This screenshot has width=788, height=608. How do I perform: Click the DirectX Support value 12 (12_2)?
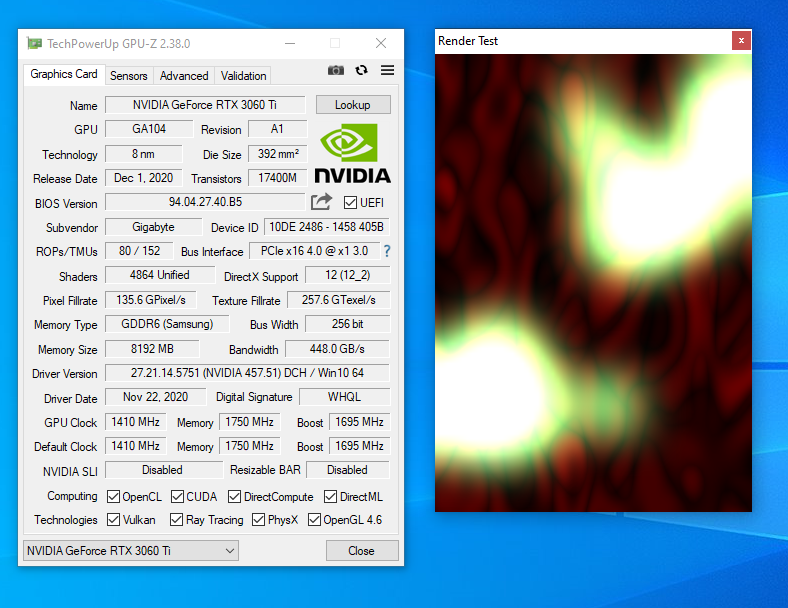point(348,275)
